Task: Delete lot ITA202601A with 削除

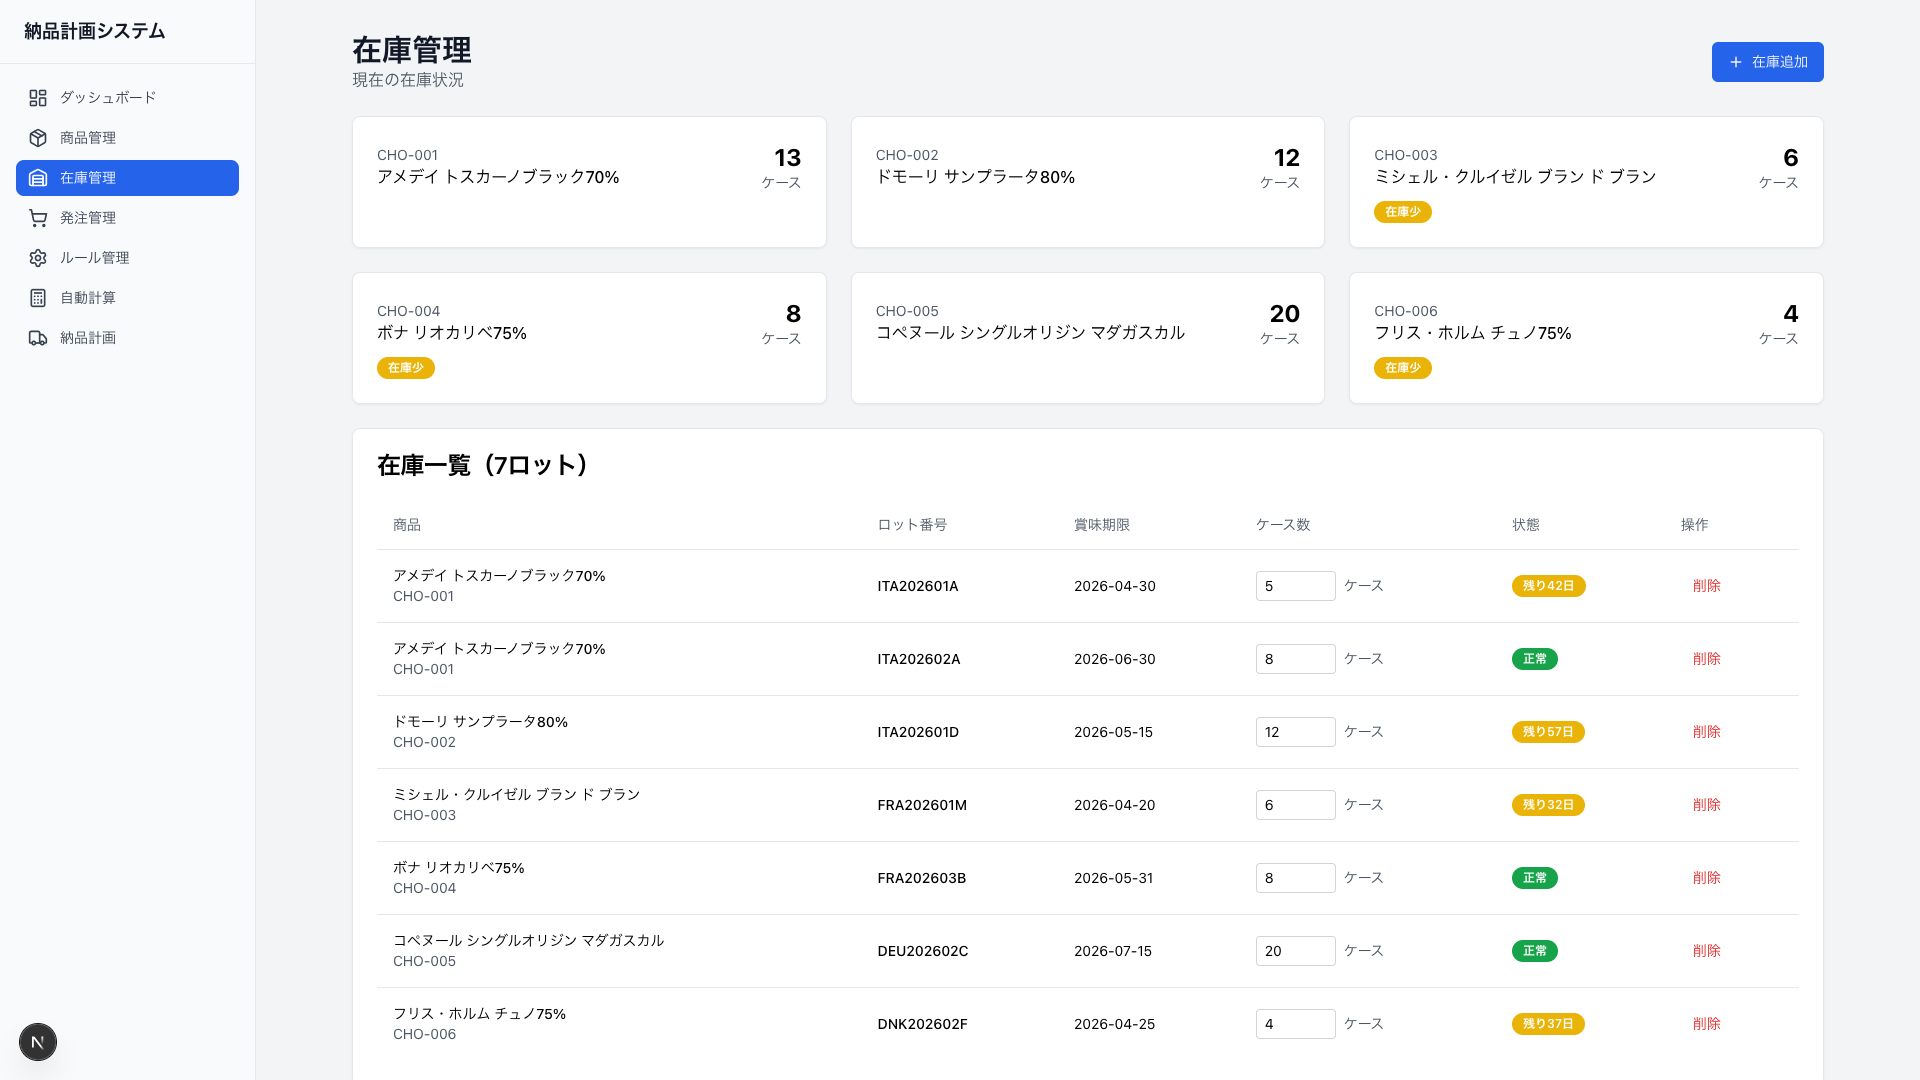Action: pos(1706,586)
